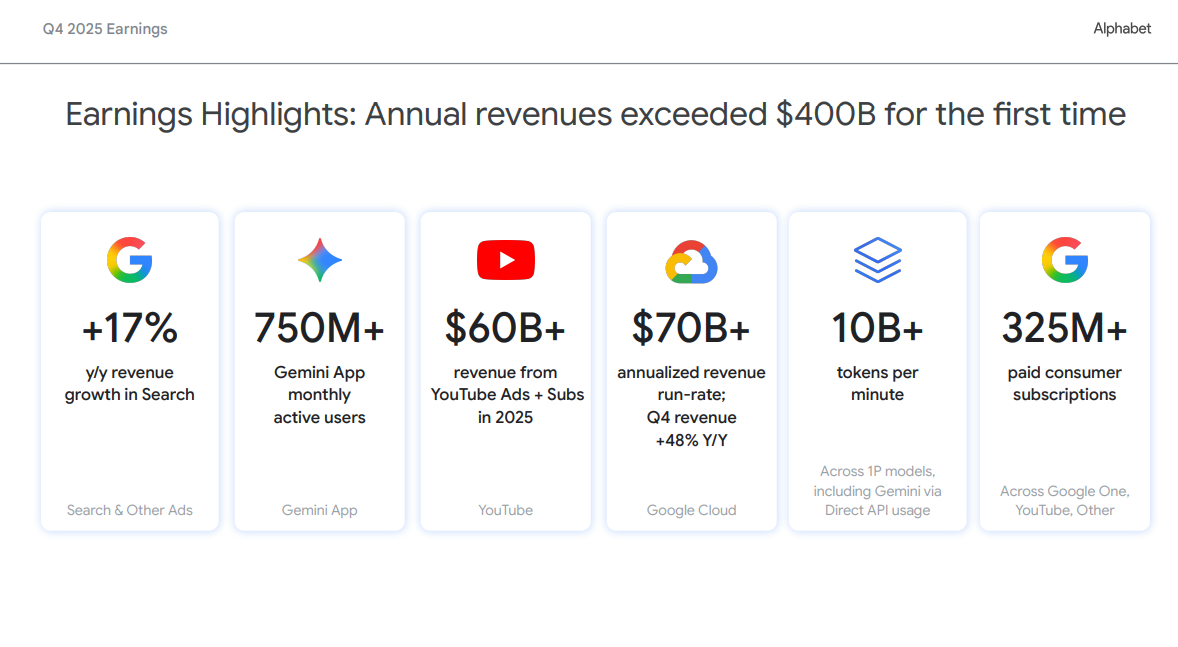Click the Google Cloud footer label
Image resolution: width=1178 pixels, height=647 pixels.
(691, 510)
